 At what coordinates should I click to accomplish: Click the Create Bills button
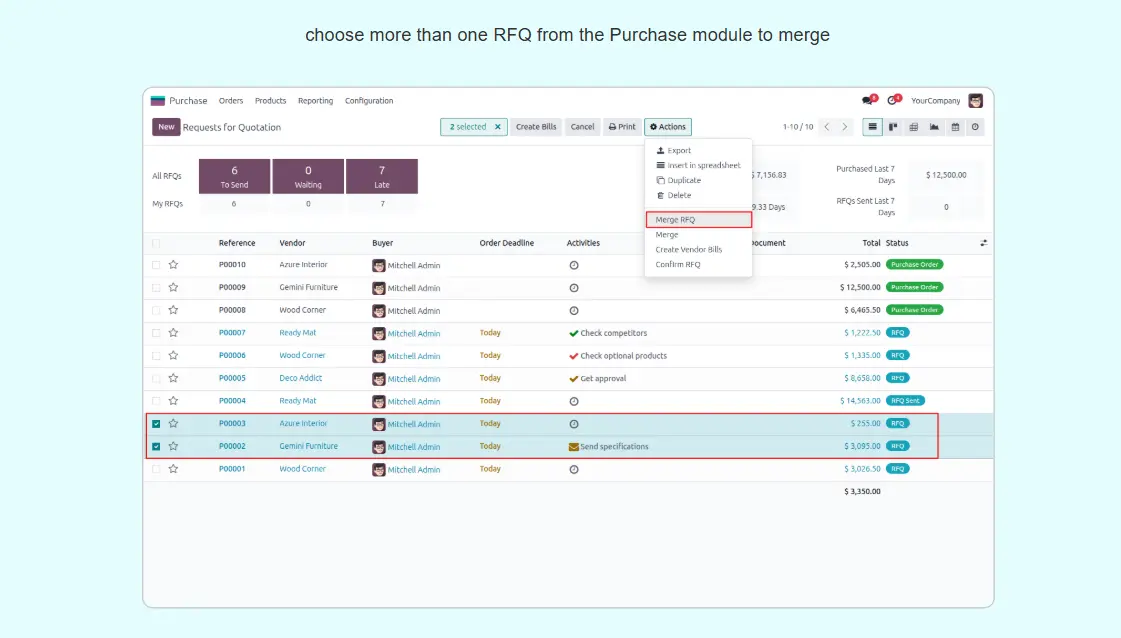point(536,127)
